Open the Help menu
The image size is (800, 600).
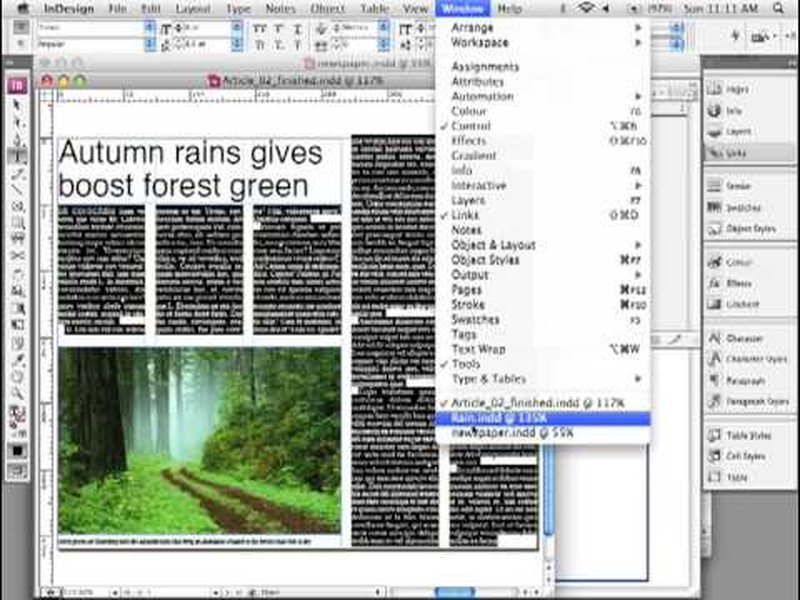click(x=509, y=9)
